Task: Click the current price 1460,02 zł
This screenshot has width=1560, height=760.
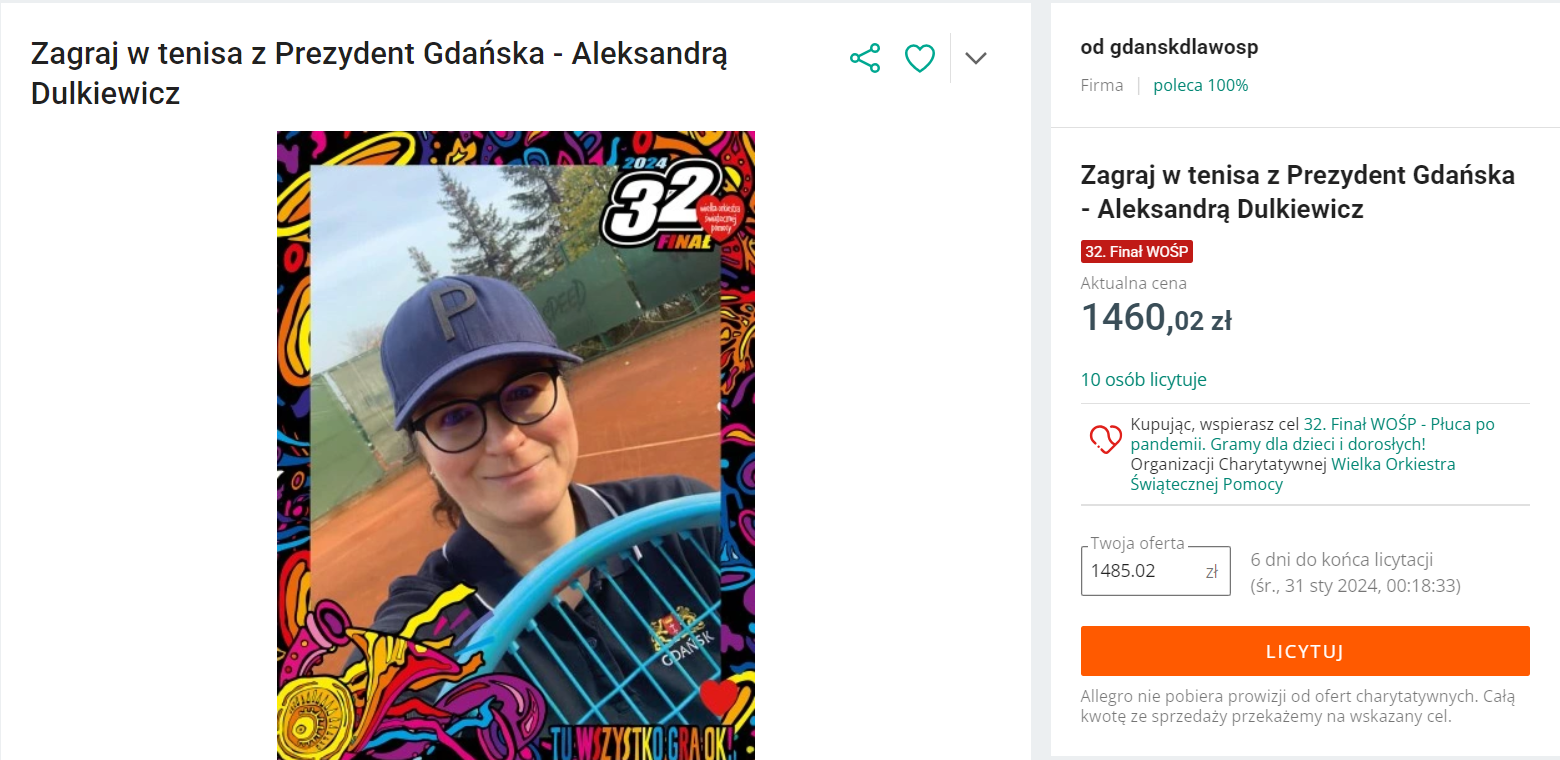Action: click(1156, 318)
